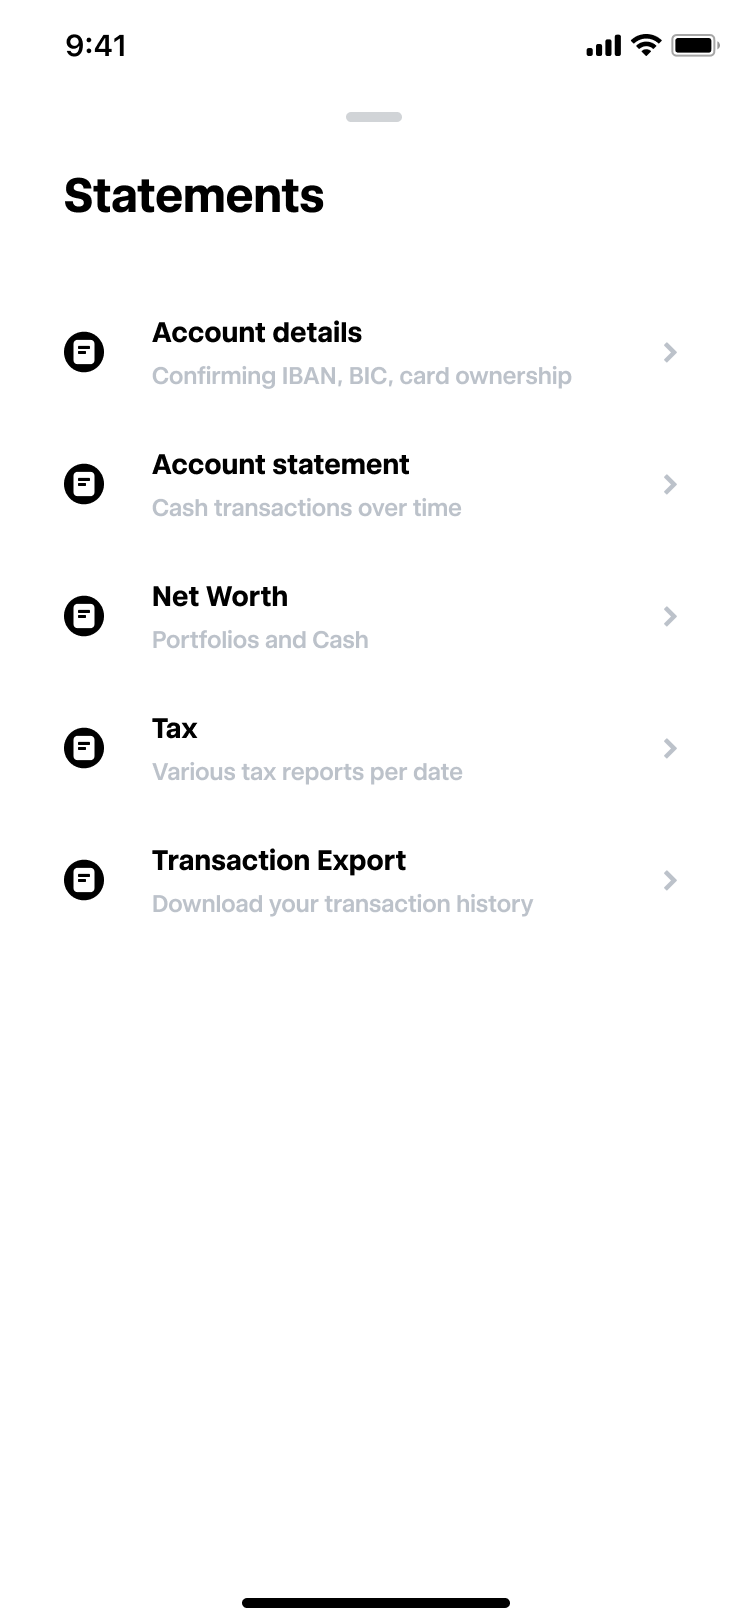Screen dimensions: 750x1624
Task: Click the Transaction Export document icon
Action: coord(84,881)
